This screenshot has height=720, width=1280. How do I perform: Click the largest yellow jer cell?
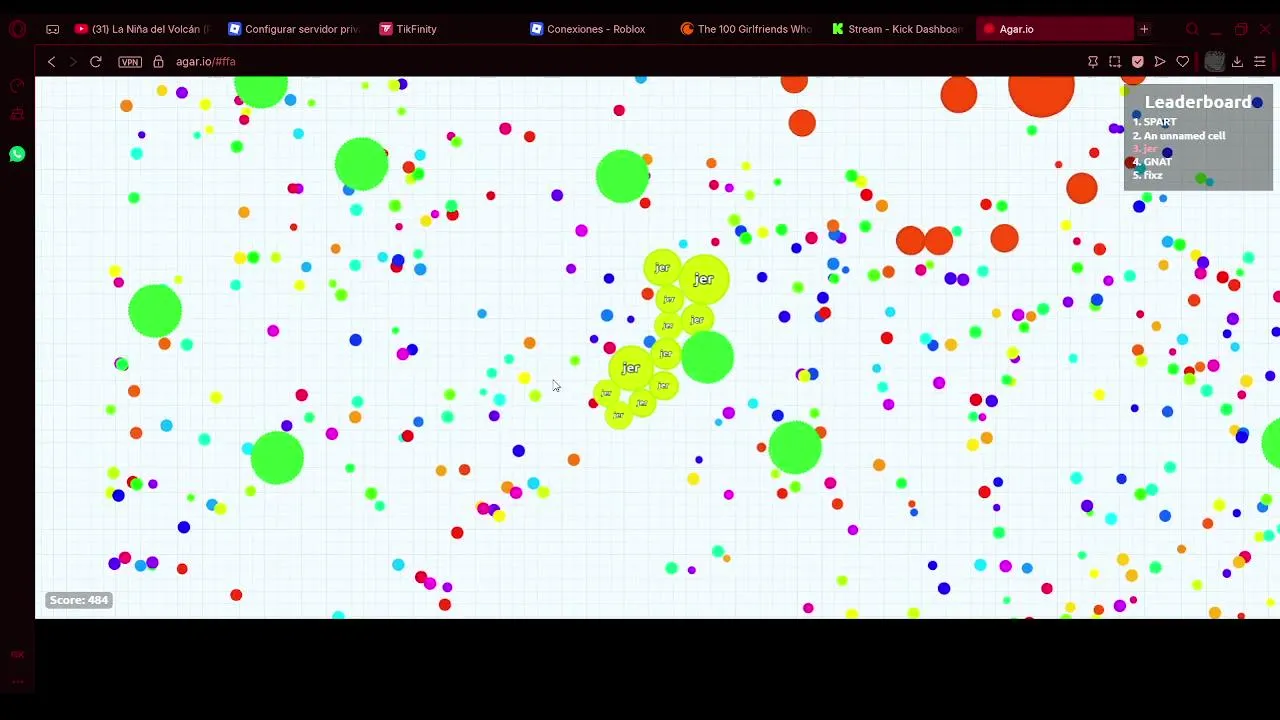[704, 280]
